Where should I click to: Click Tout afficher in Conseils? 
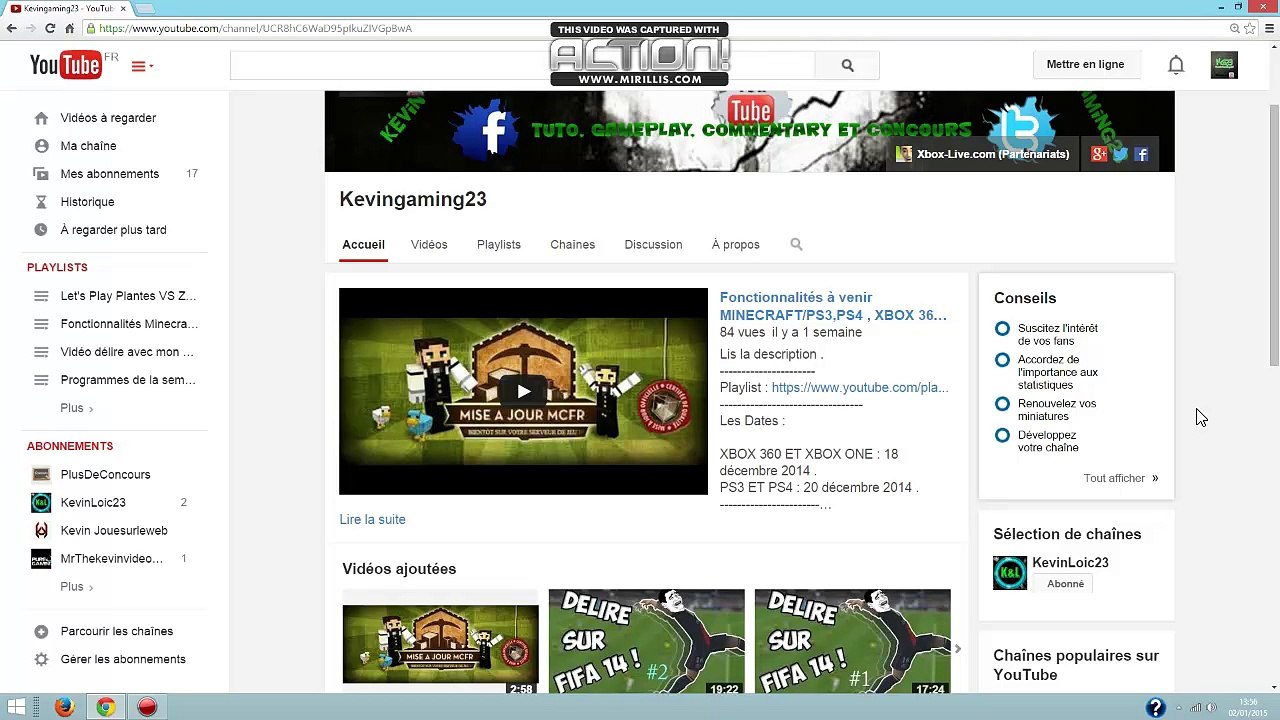1121,478
